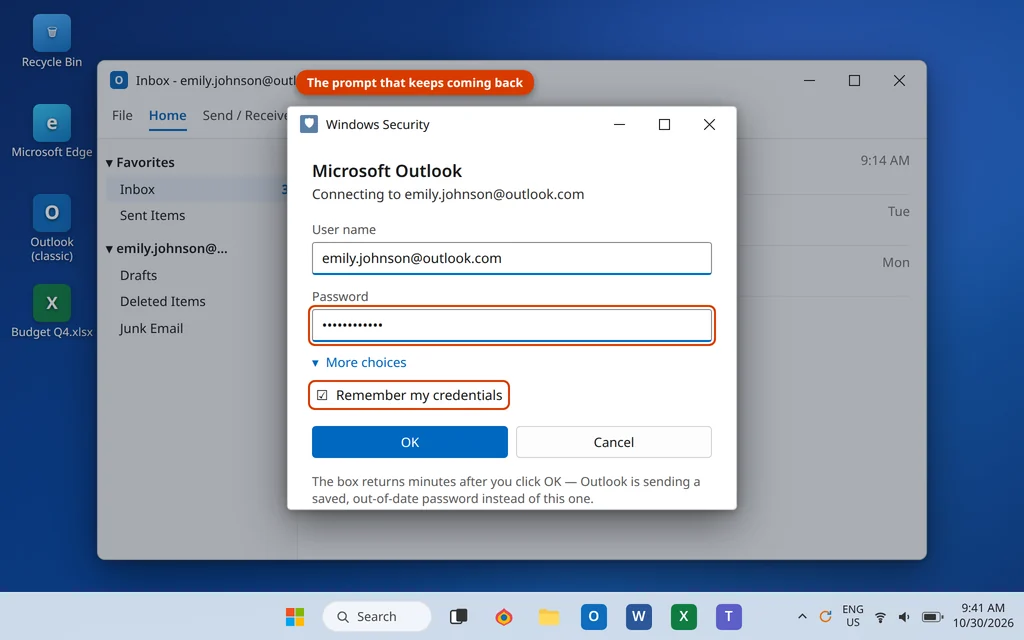Collapse the Favorites folder group
This screenshot has height=640, width=1024.
pos(109,163)
